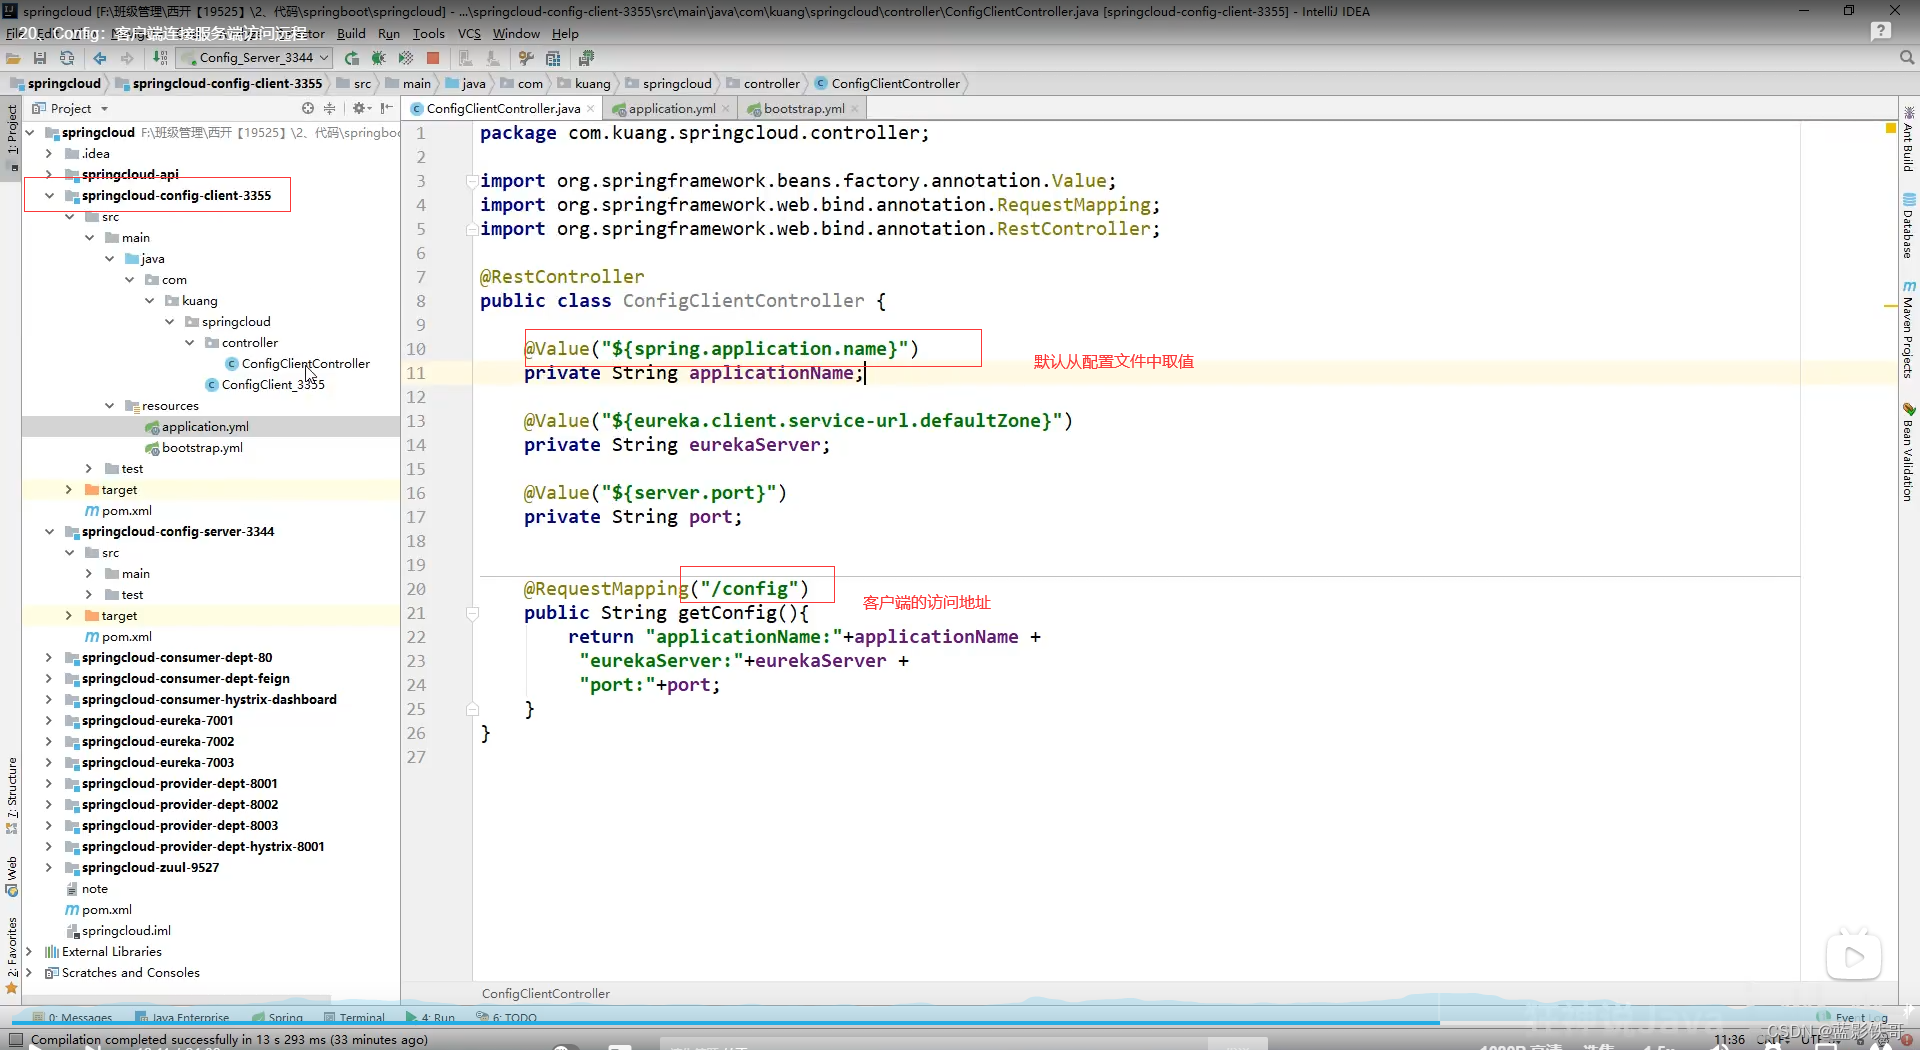Screen dimensions: 1920x1050
Task: Open the Favorites tool window
Action: tap(11, 955)
